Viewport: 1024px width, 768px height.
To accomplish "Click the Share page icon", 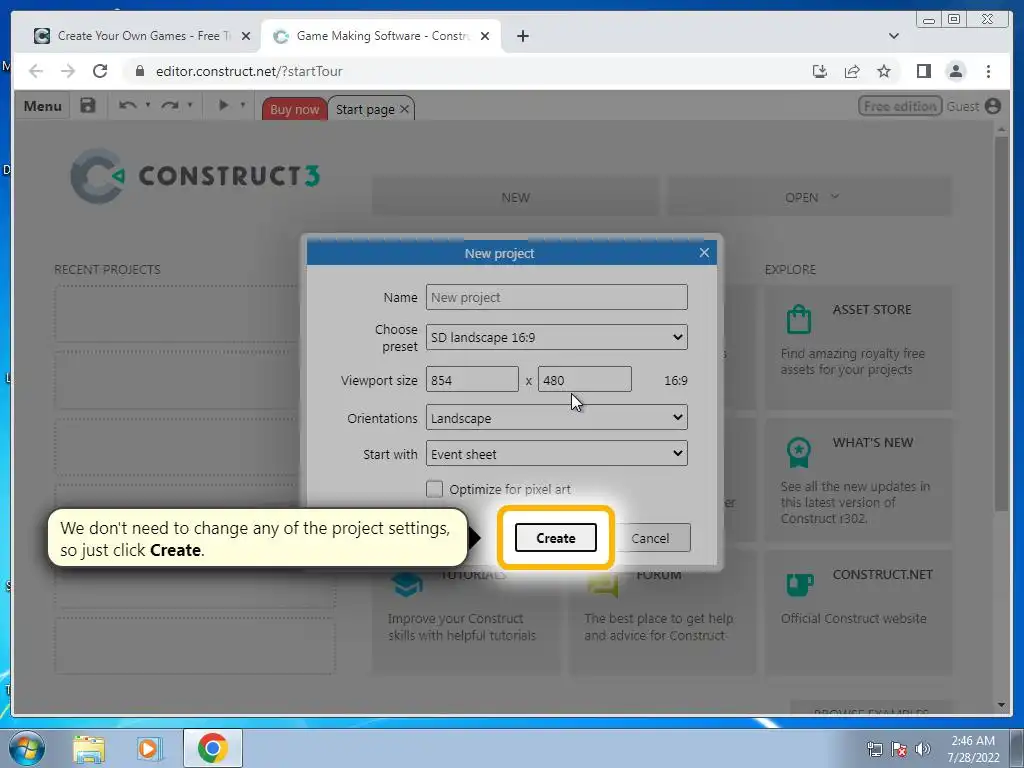I will 852,71.
